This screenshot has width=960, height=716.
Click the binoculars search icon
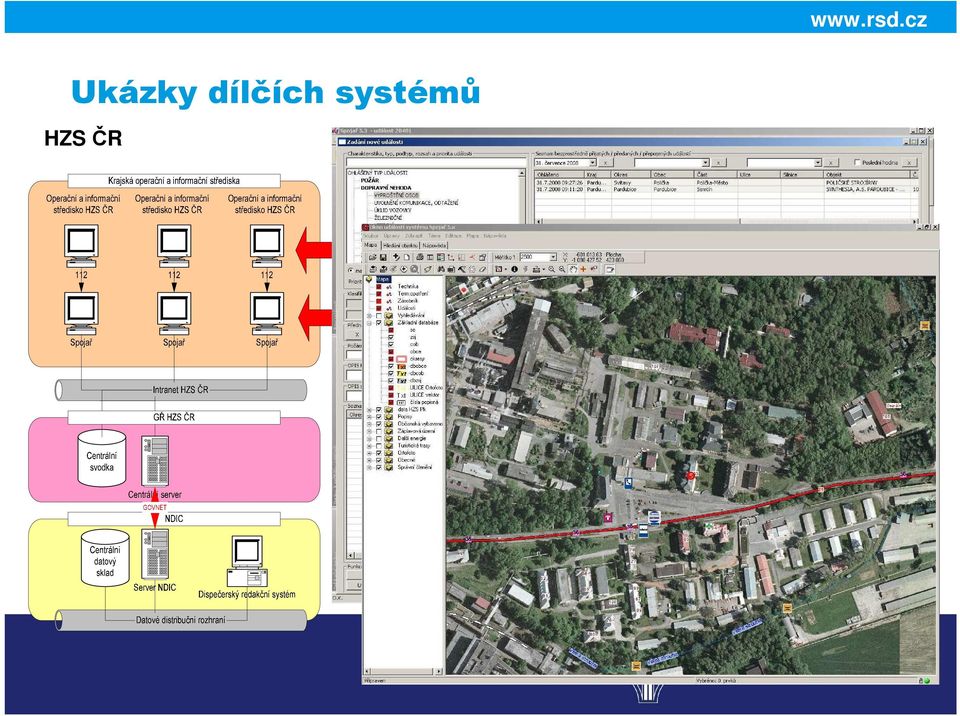(x=441, y=269)
